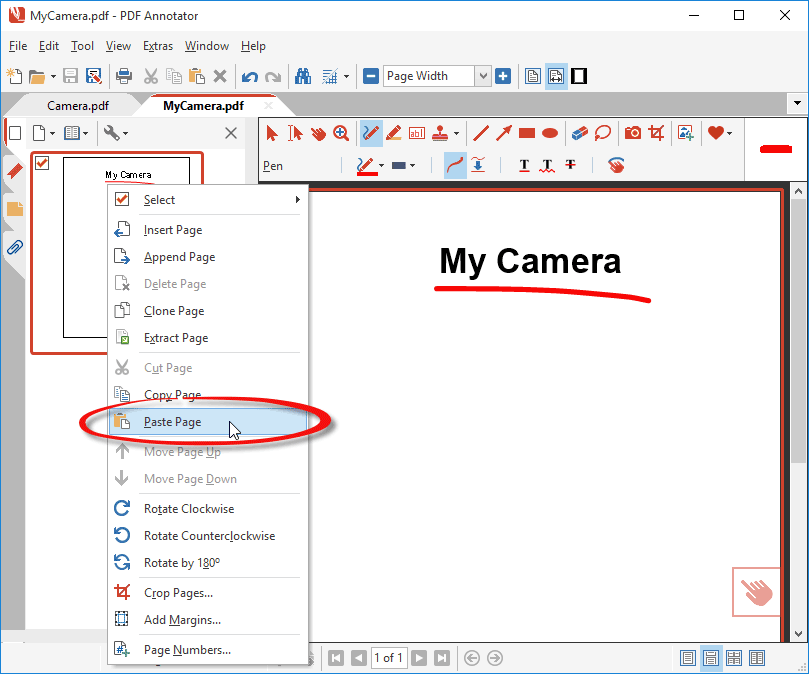Pick the Highlighter tool
The height and width of the screenshot is (674, 809).
click(393, 132)
